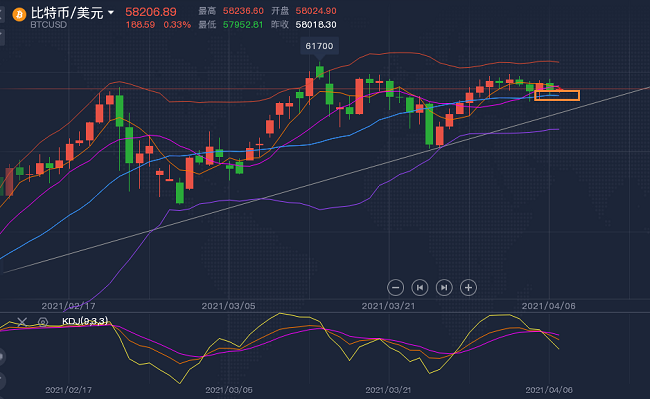Jump to latest data skip-forward button
Image resolution: width=650 pixels, height=399 pixels.
444,288
